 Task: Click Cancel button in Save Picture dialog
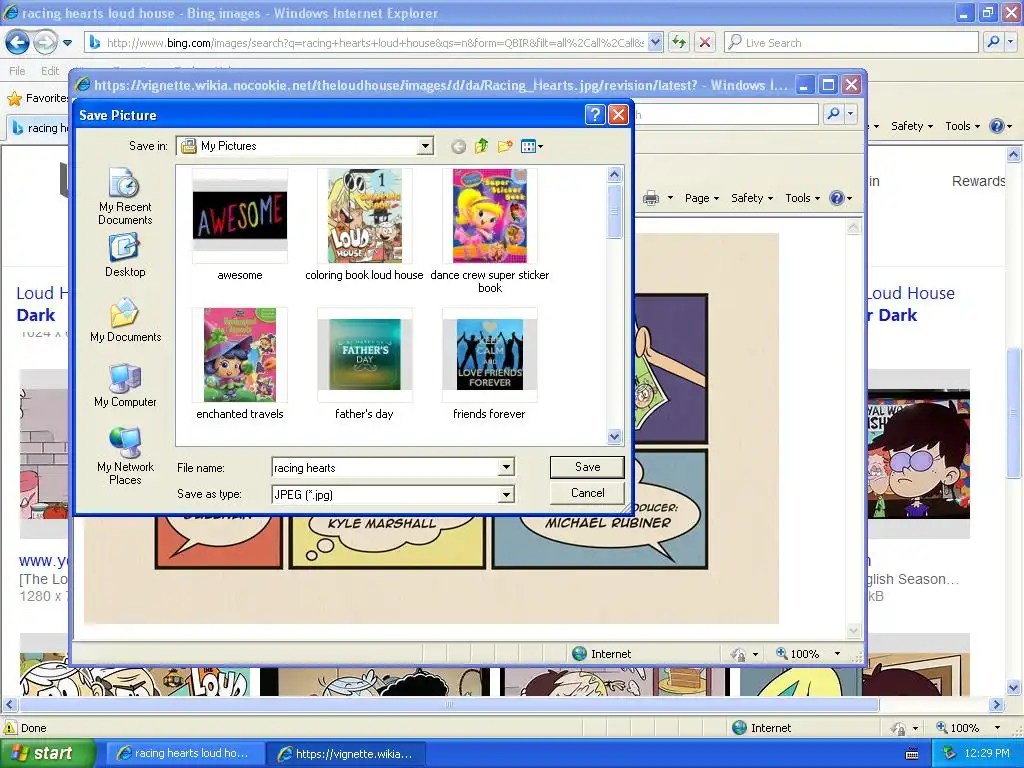(587, 493)
